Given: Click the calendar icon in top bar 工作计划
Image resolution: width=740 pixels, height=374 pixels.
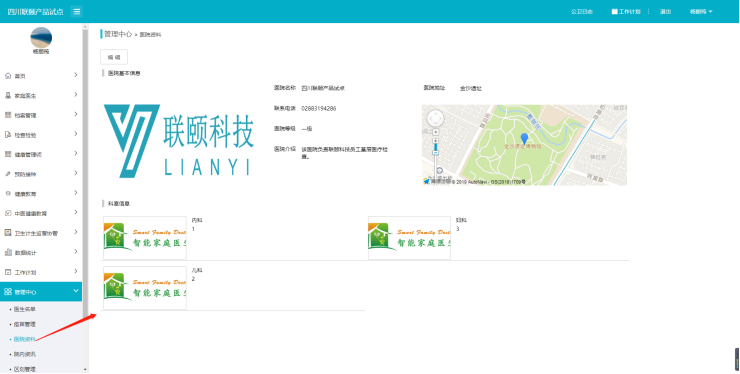Looking at the screenshot, I should tap(614, 11).
